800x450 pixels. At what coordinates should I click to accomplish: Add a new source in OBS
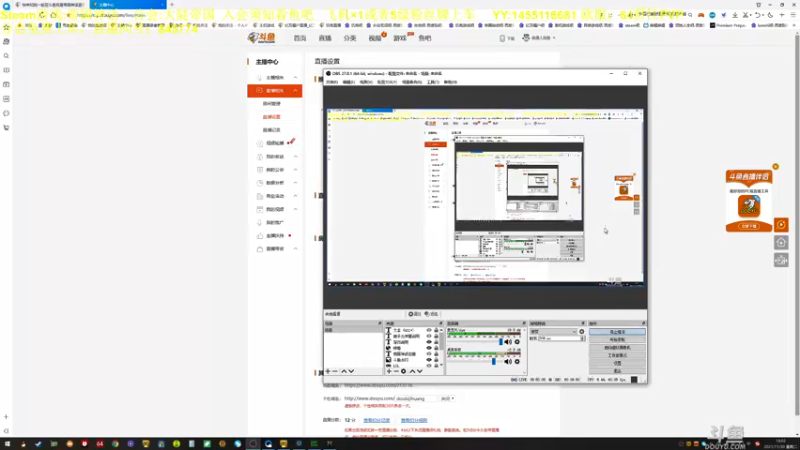point(389,371)
